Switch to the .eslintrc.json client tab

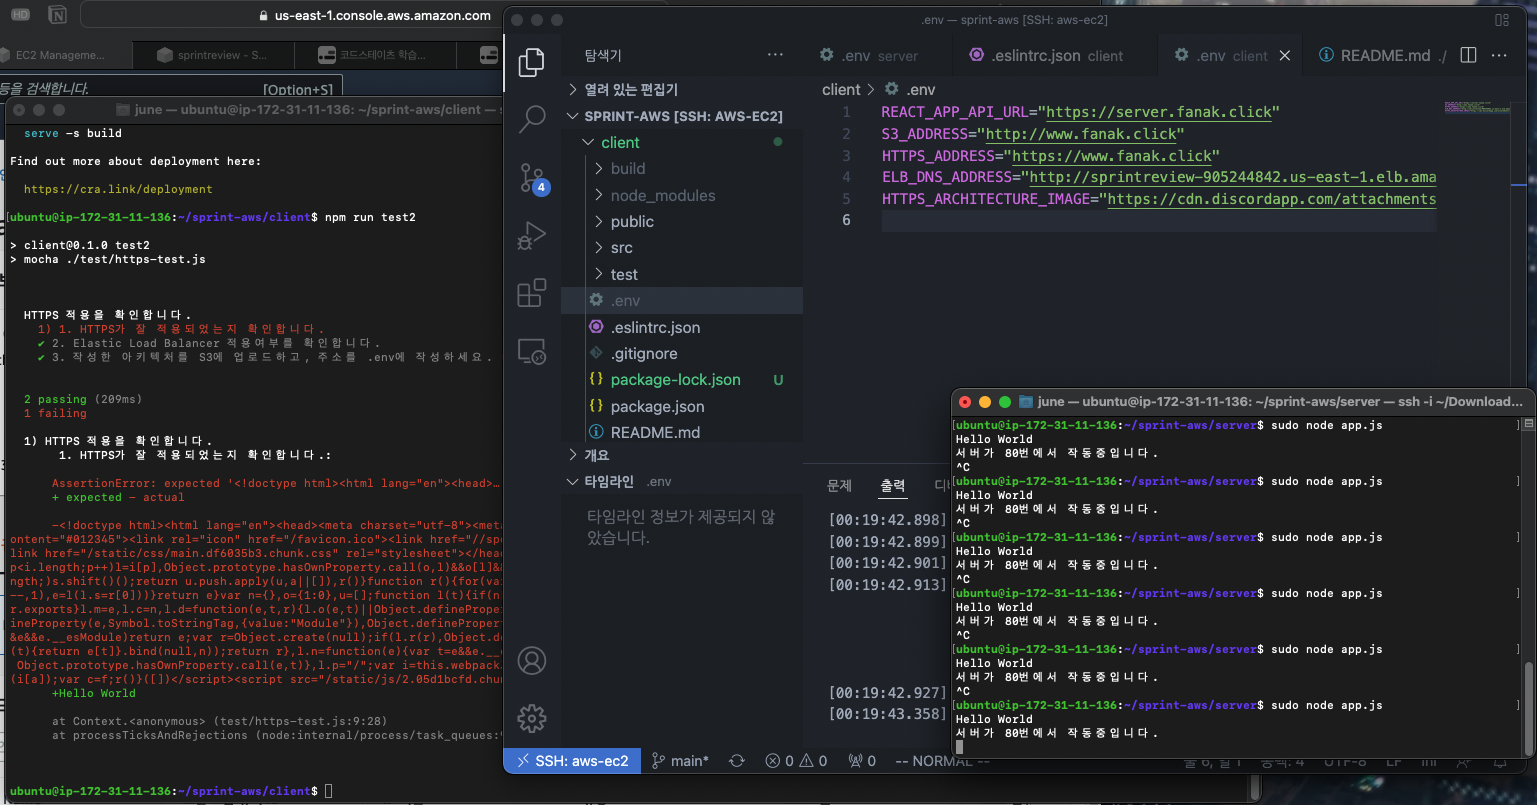click(x=1046, y=56)
